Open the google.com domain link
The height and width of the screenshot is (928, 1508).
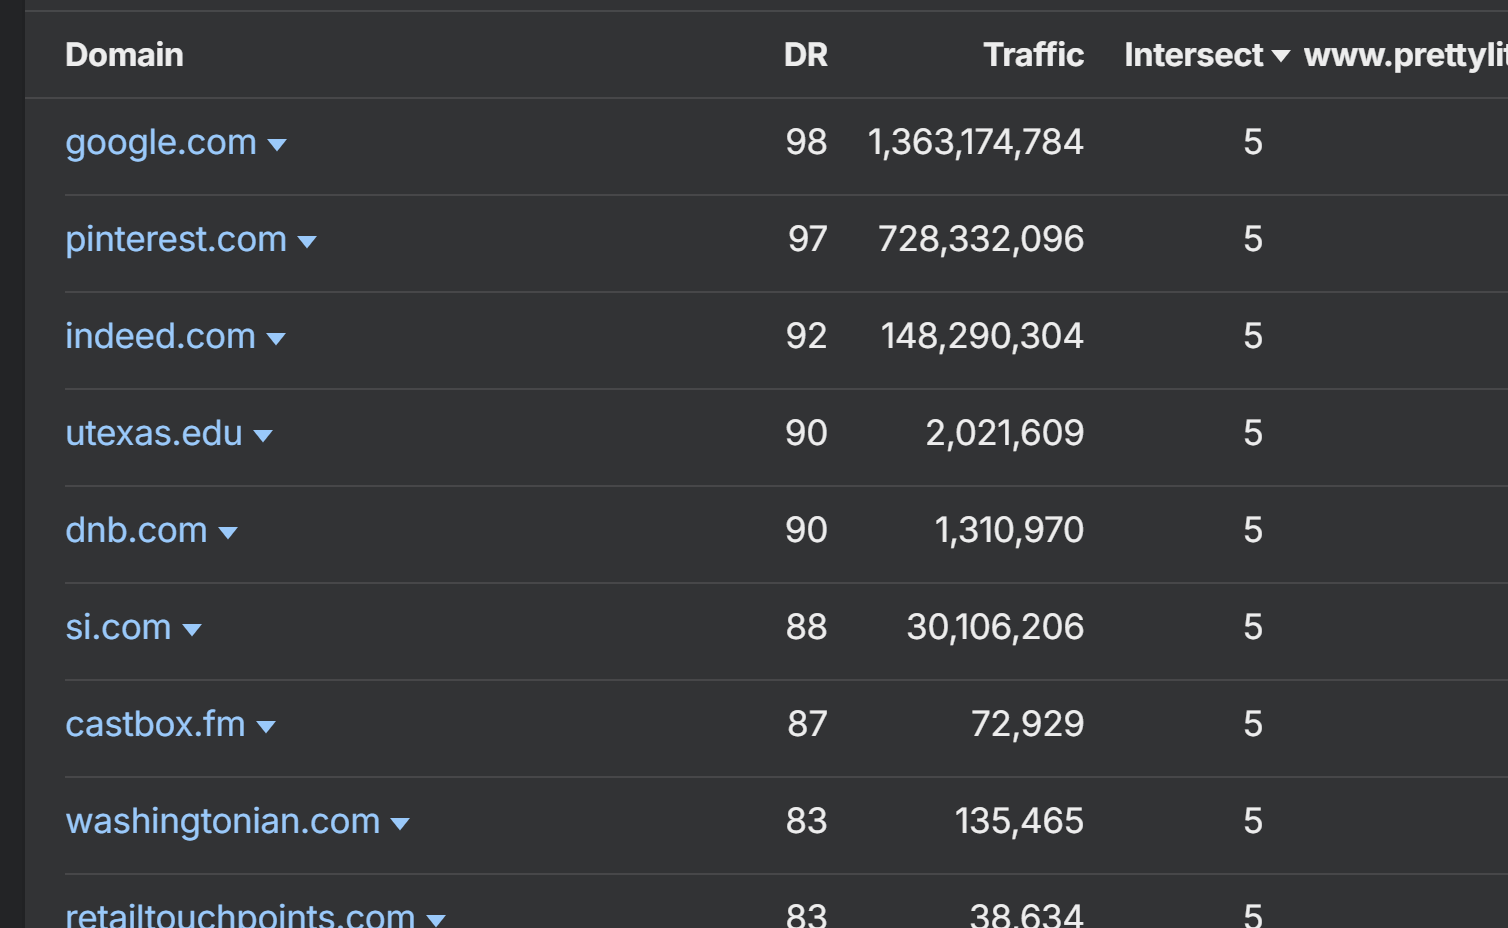click(x=161, y=143)
